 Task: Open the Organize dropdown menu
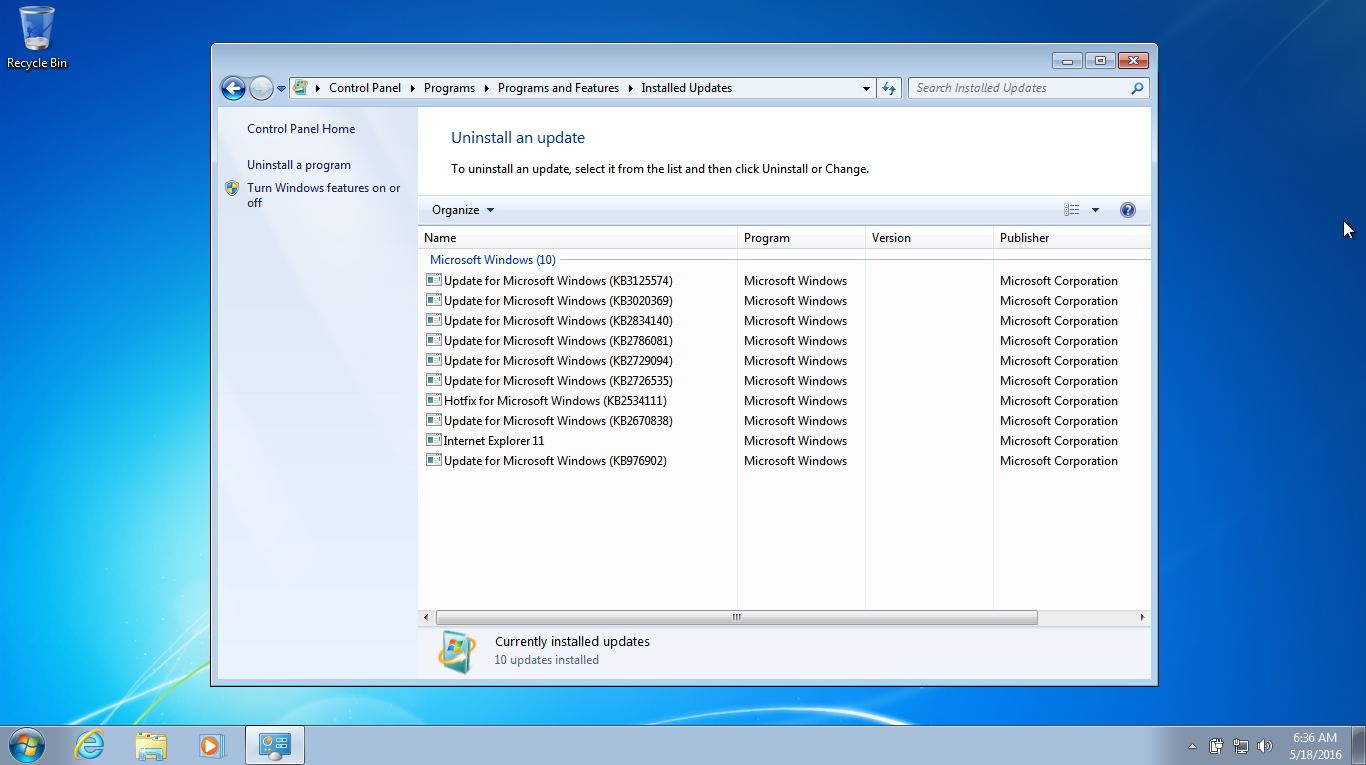pyautogui.click(x=463, y=210)
